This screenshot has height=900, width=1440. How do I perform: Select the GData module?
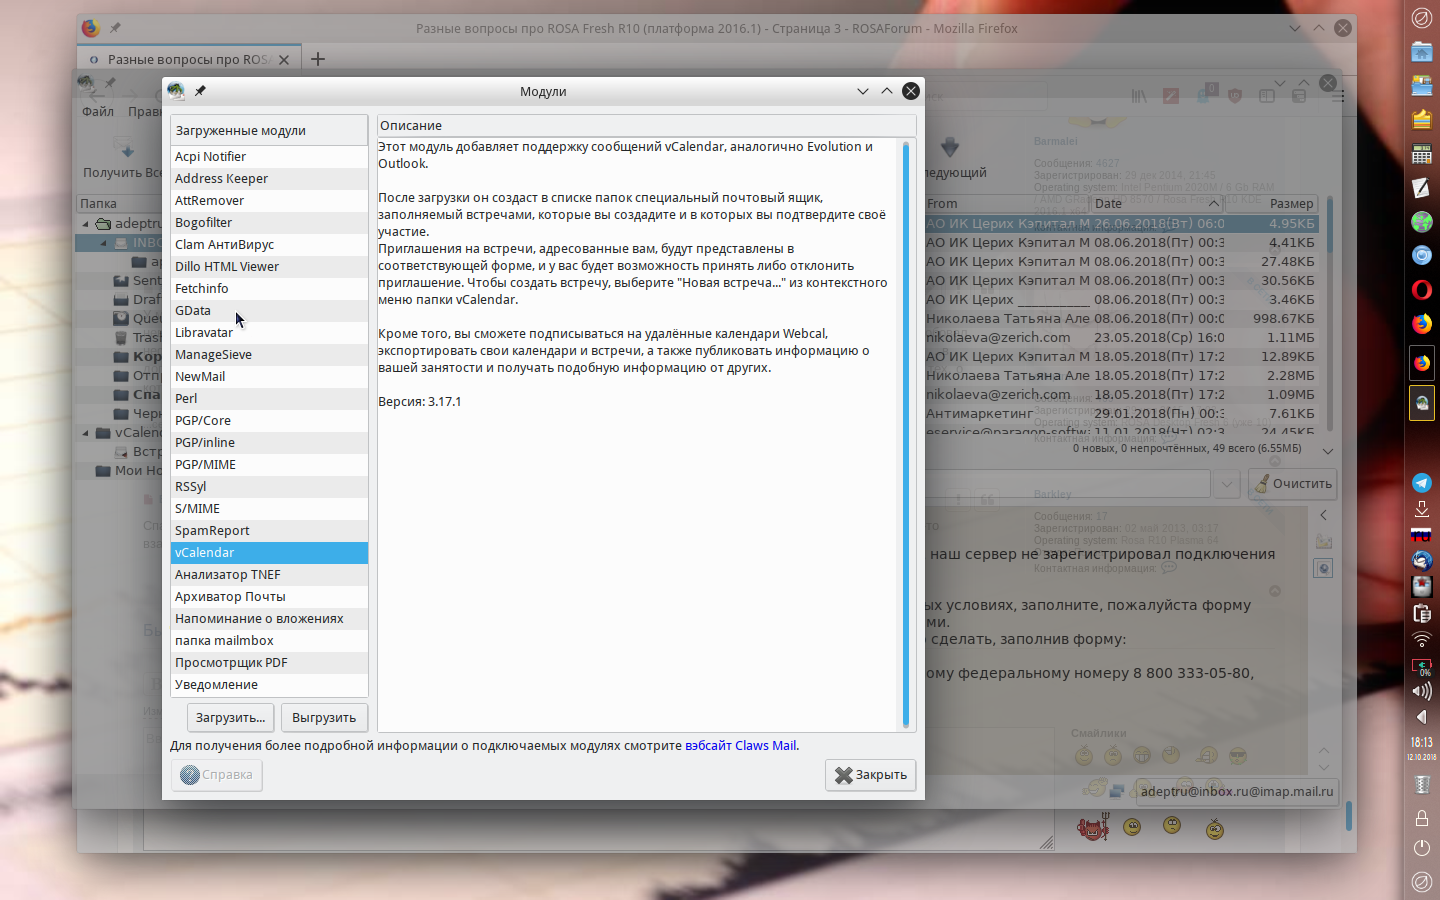(269, 311)
